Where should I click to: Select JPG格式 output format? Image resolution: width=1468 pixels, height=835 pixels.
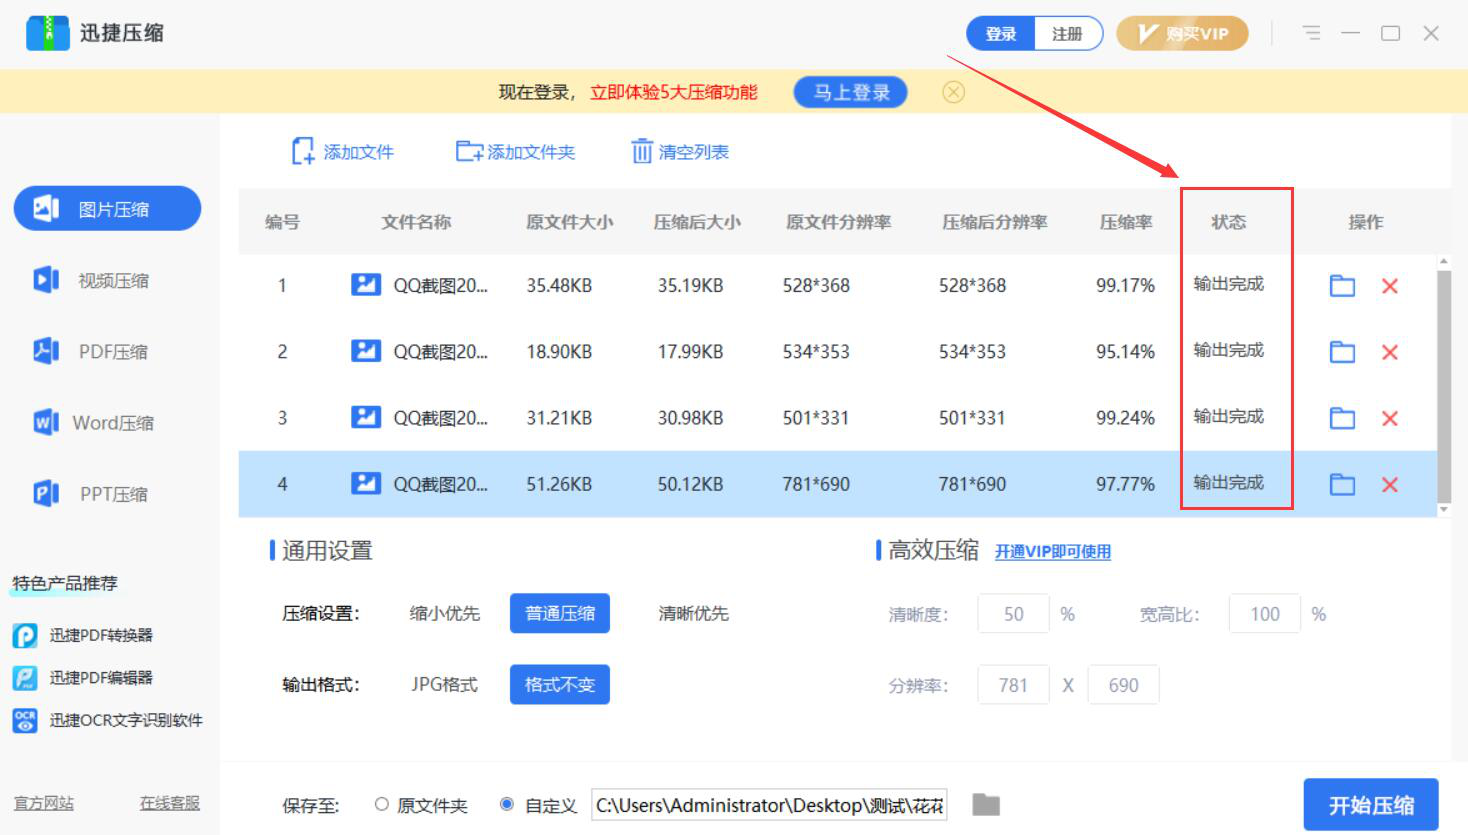[445, 685]
